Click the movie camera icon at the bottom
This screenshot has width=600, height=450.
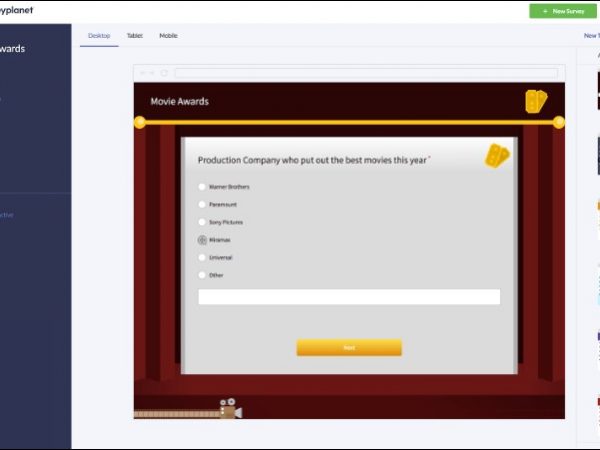tap(231, 409)
